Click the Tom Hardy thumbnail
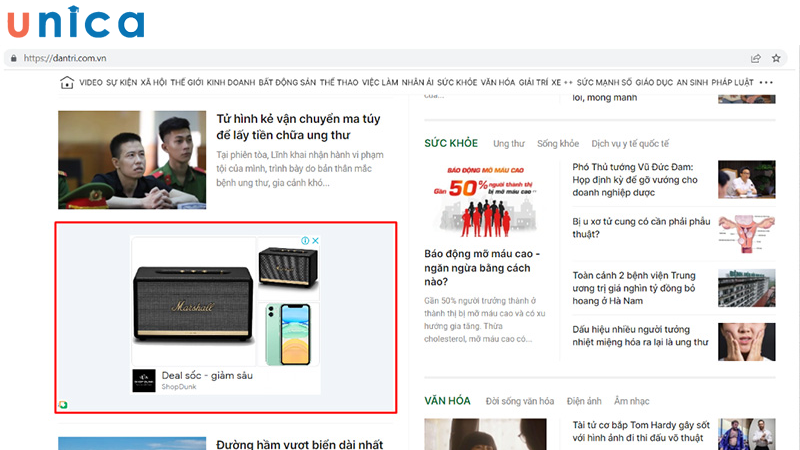Screen dimensions: 800x450 tap(746, 434)
